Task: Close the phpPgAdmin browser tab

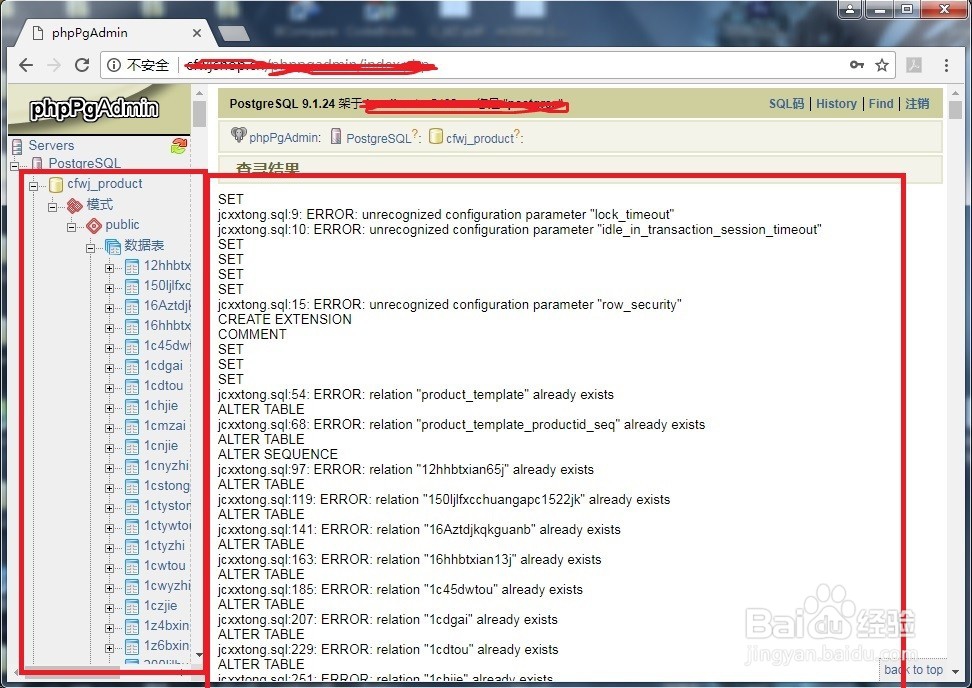Action: [197, 33]
